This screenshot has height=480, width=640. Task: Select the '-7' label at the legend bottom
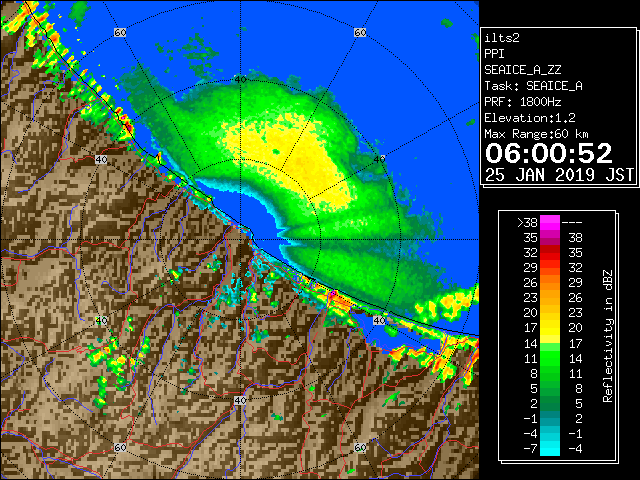pyautogui.click(x=530, y=449)
